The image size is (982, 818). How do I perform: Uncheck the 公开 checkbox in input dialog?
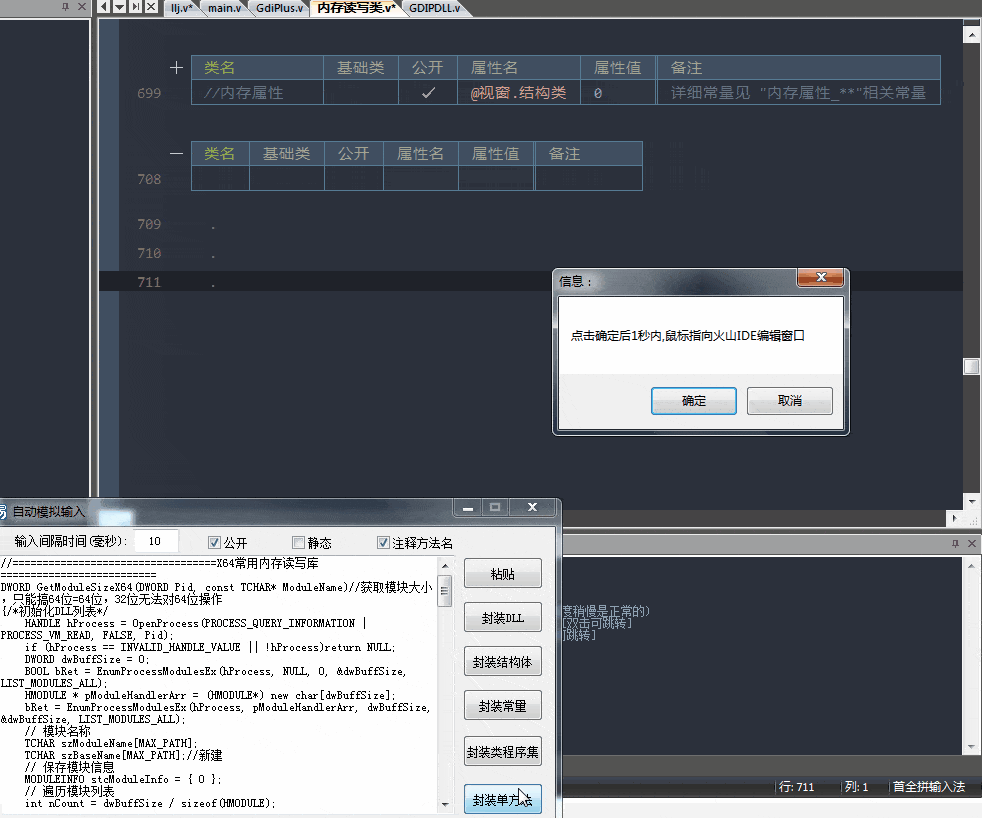(x=214, y=543)
